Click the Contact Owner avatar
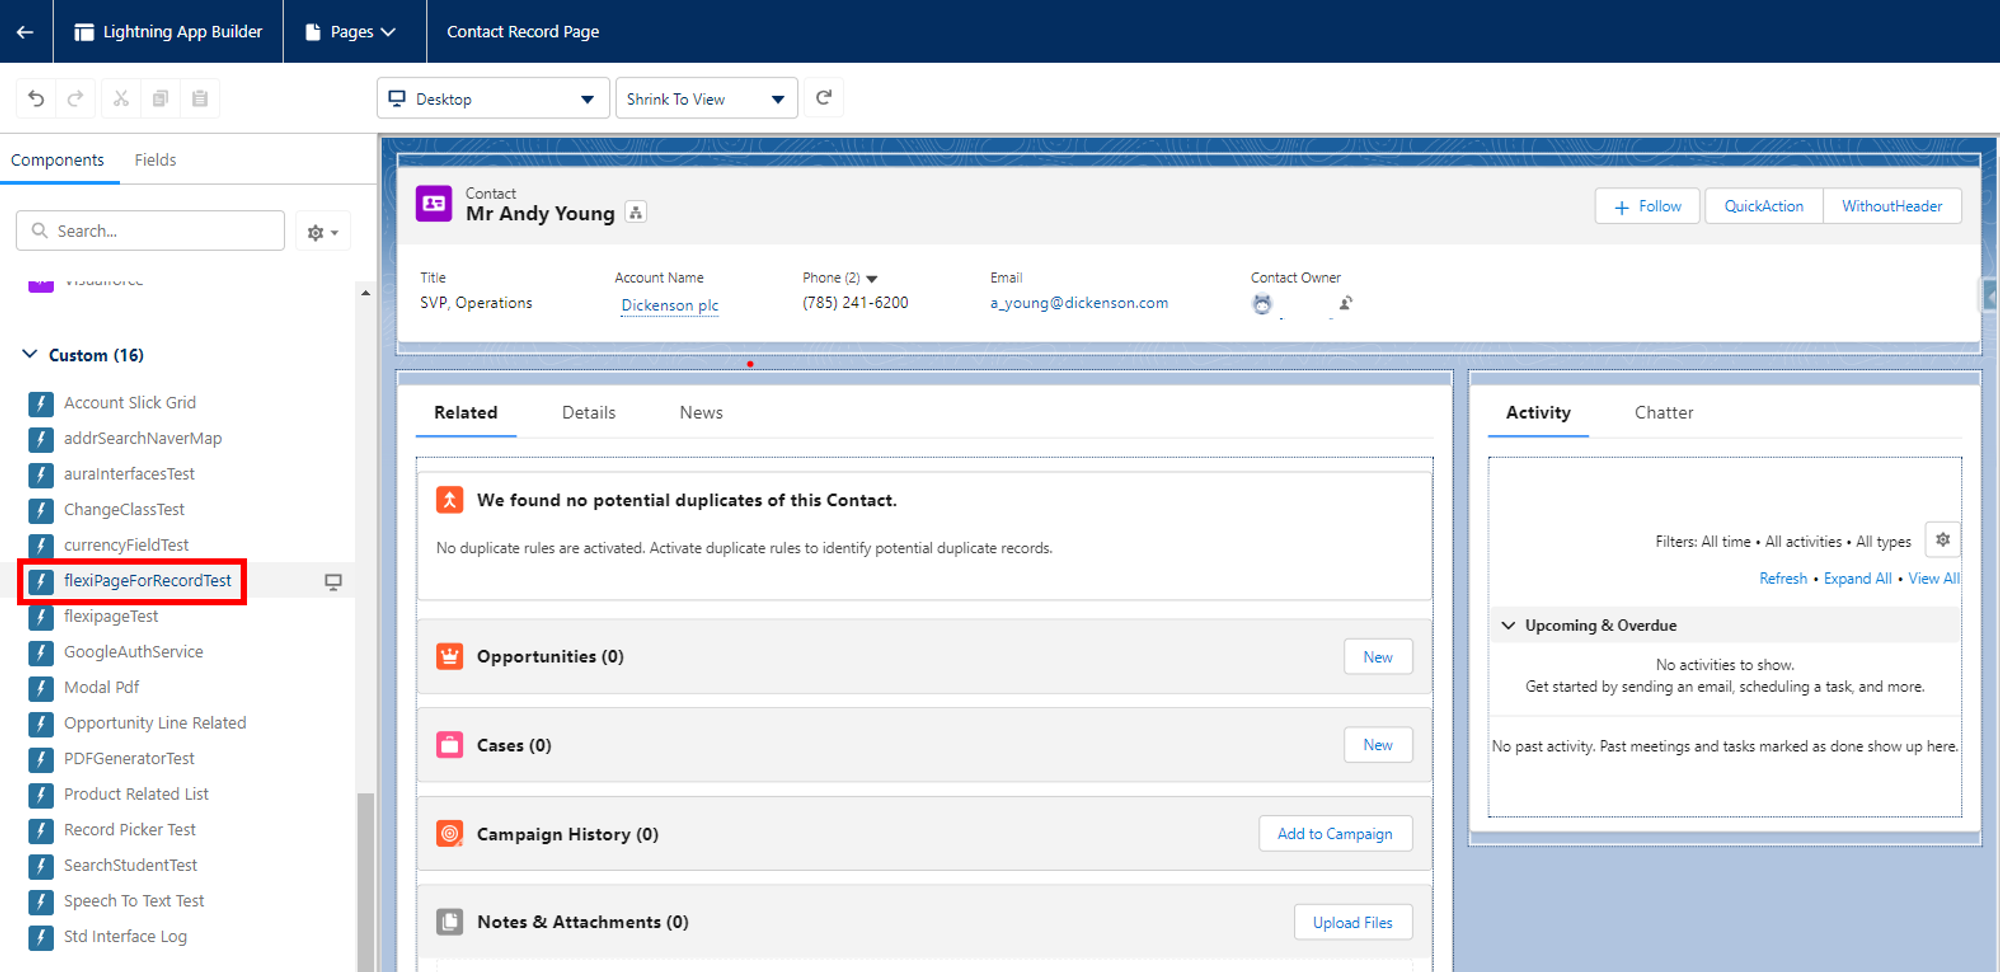2000x972 pixels. click(1262, 304)
